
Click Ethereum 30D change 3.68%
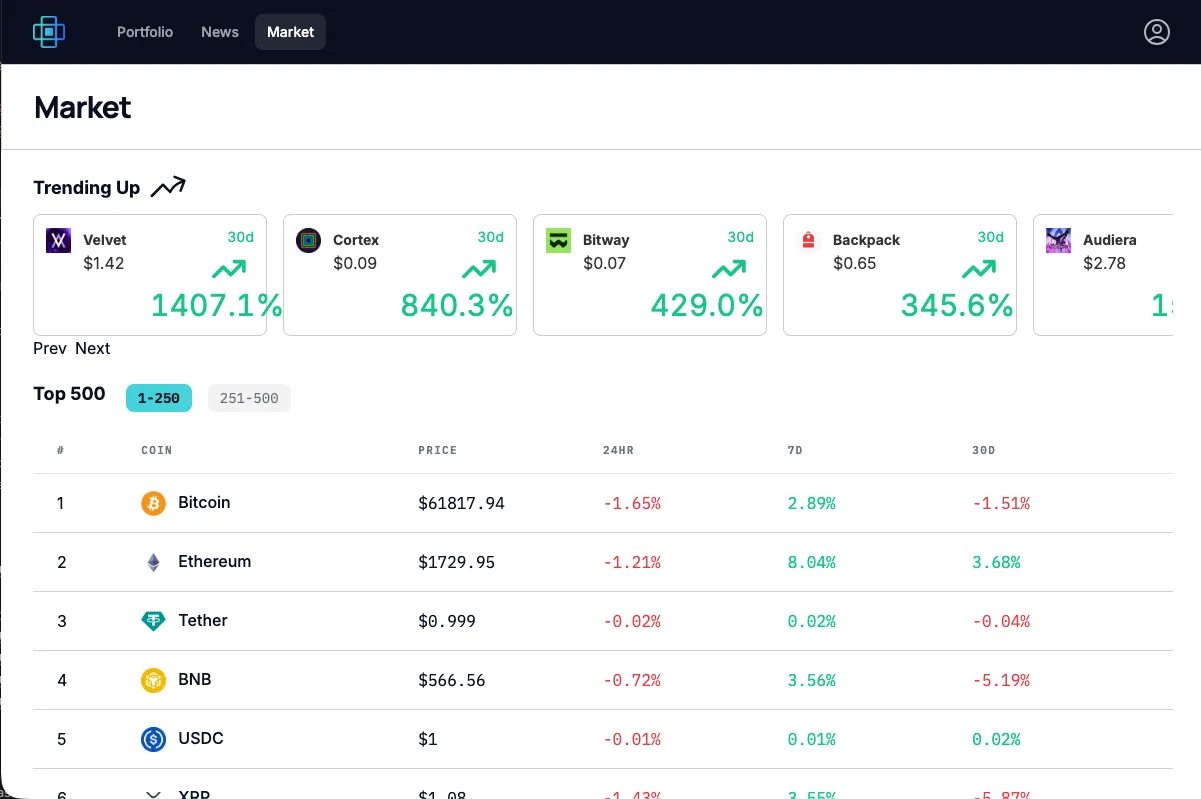(996, 562)
